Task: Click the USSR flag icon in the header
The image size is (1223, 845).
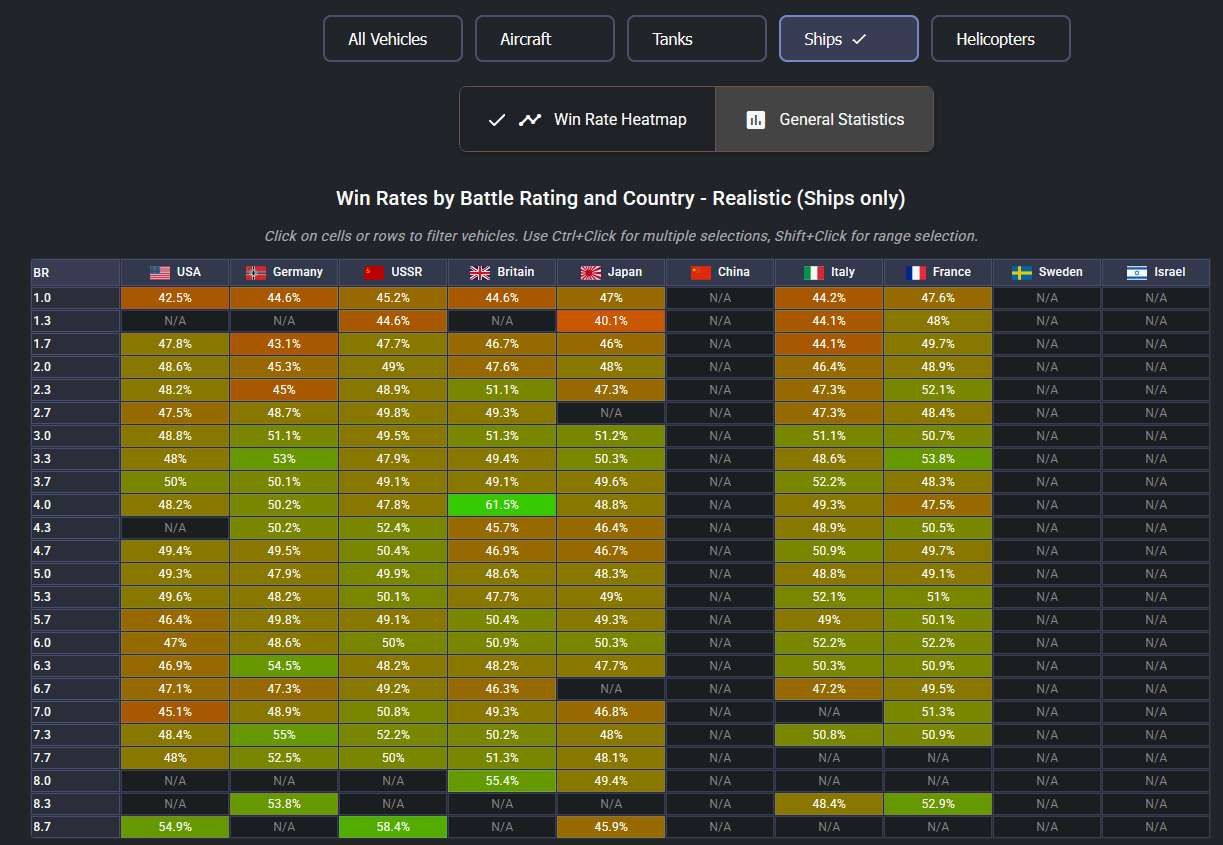Action: click(374, 272)
